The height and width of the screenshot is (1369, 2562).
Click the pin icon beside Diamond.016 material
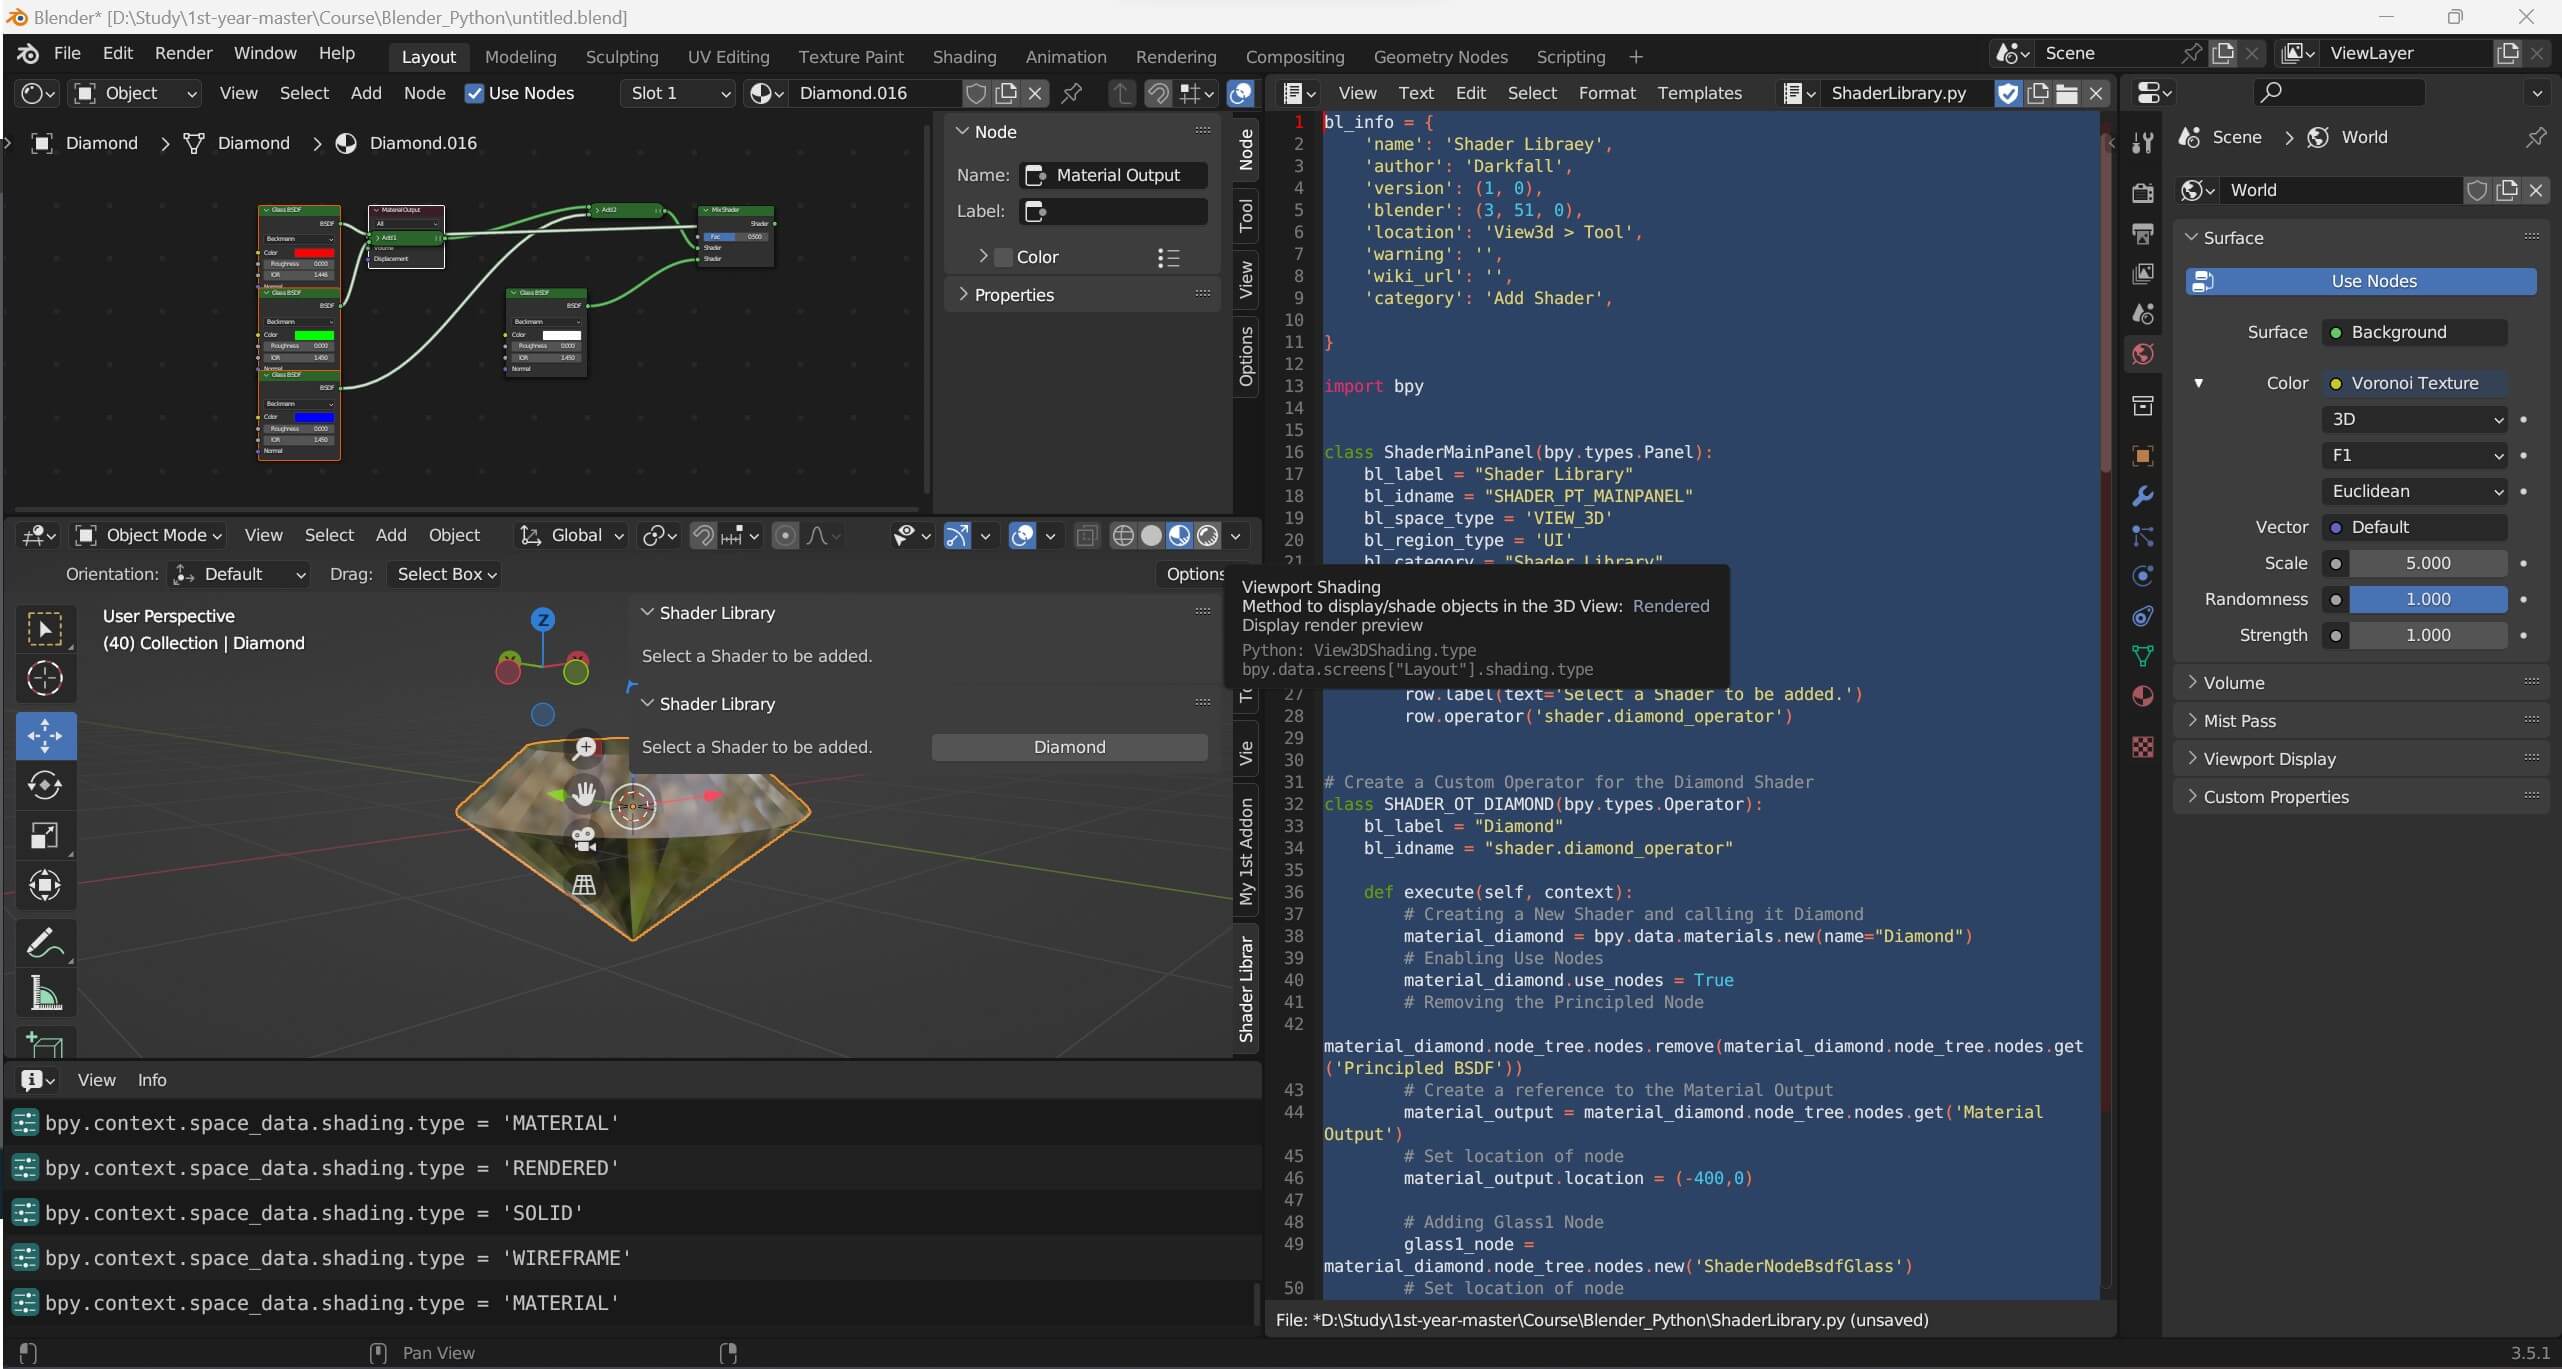pyautogui.click(x=1072, y=93)
